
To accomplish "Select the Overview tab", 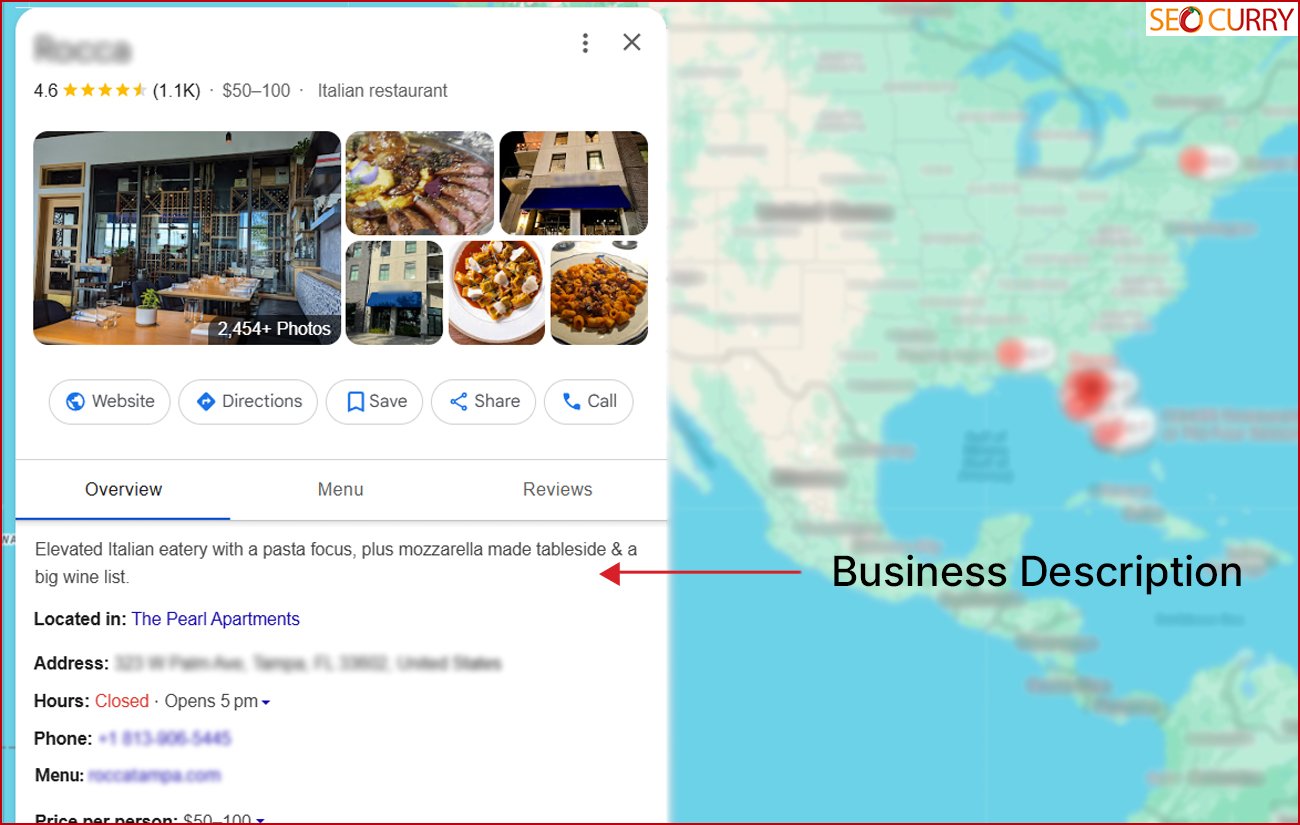I will click(x=123, y=490).
